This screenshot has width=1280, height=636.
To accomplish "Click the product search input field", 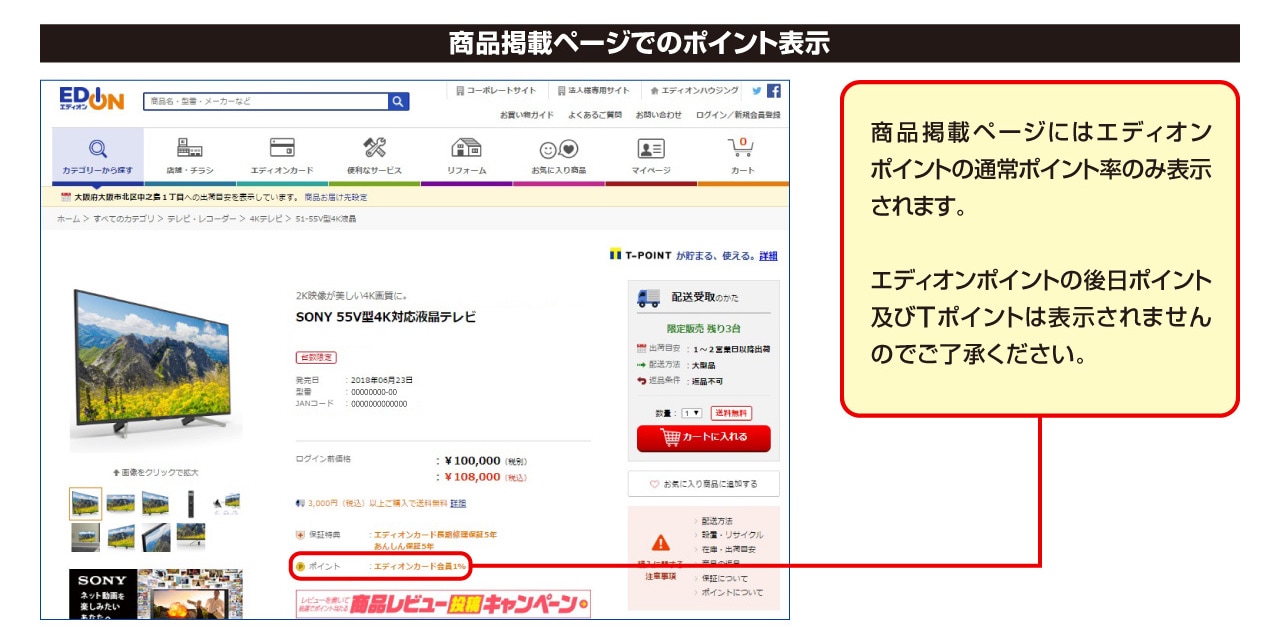I will 266,101.
